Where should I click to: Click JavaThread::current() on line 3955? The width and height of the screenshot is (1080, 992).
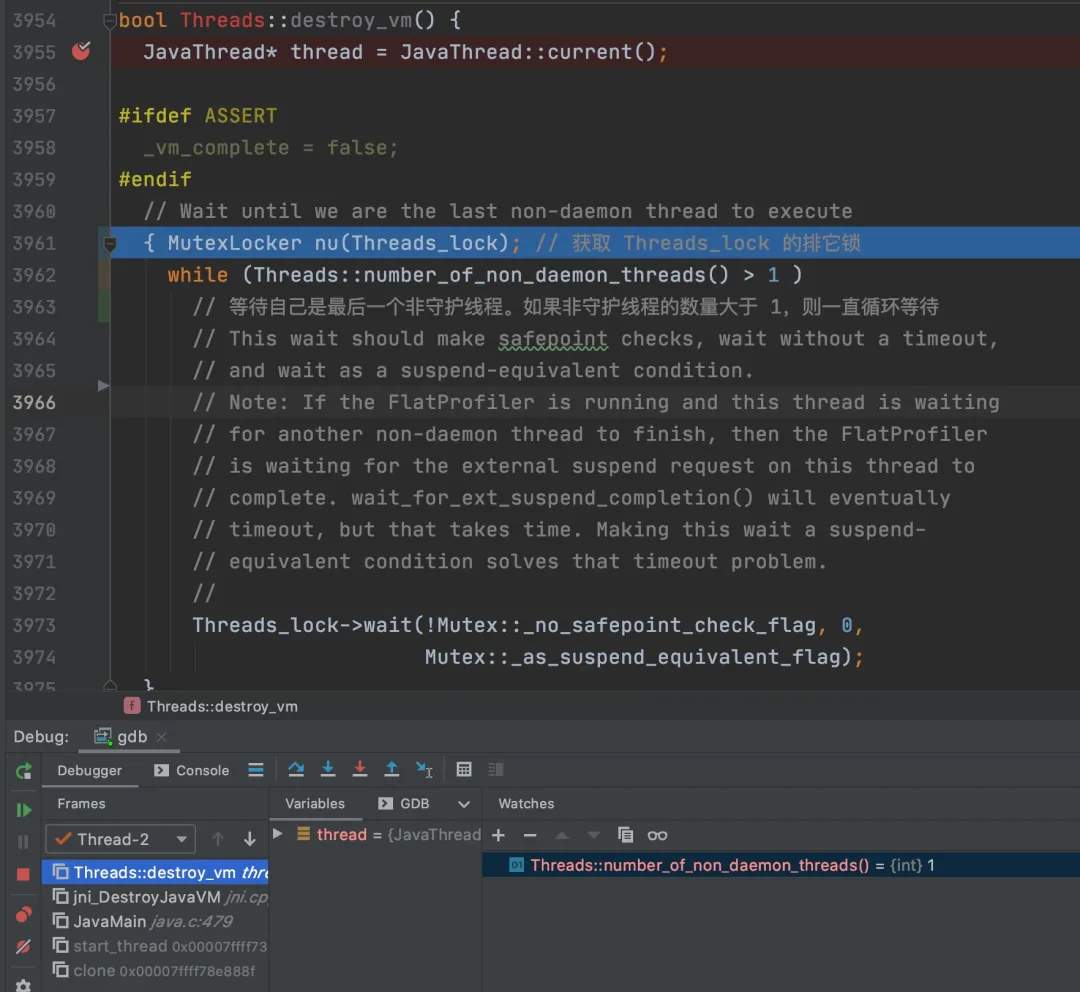click(x=528, y=52)
